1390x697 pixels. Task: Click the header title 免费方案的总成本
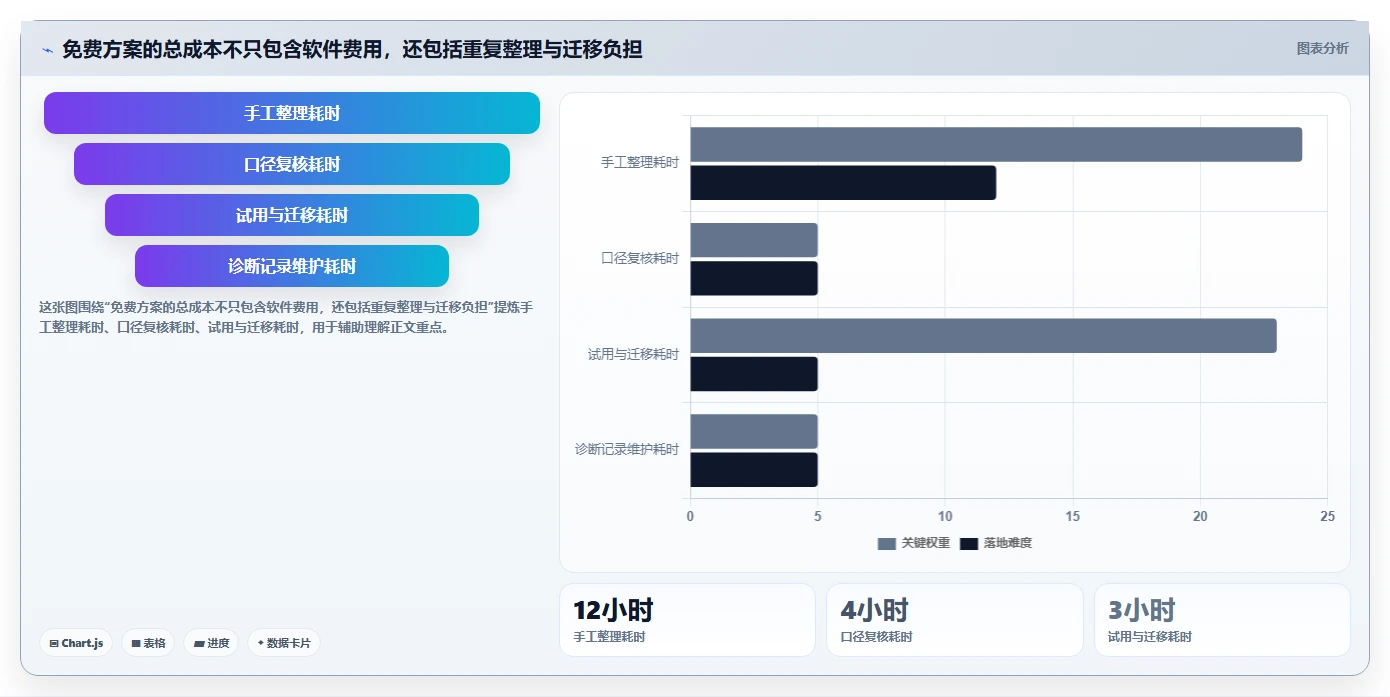click(x=352, y=49)
